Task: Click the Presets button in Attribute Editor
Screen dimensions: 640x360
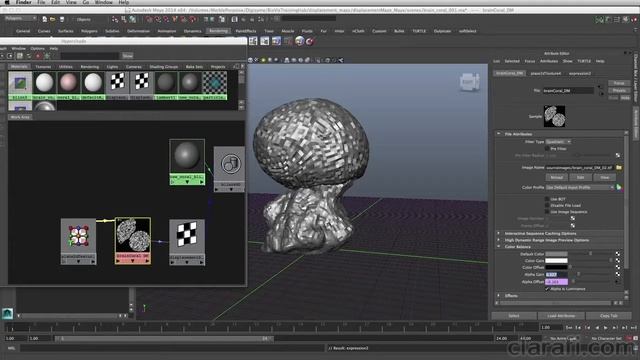Action: pyautogui.click(x=619, y=90)
